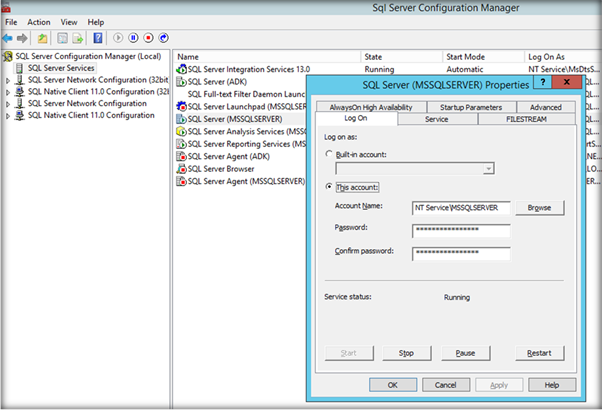602x410 pixels.
Task: Click the Running state of Integration Services
Action: click(379, 69)
